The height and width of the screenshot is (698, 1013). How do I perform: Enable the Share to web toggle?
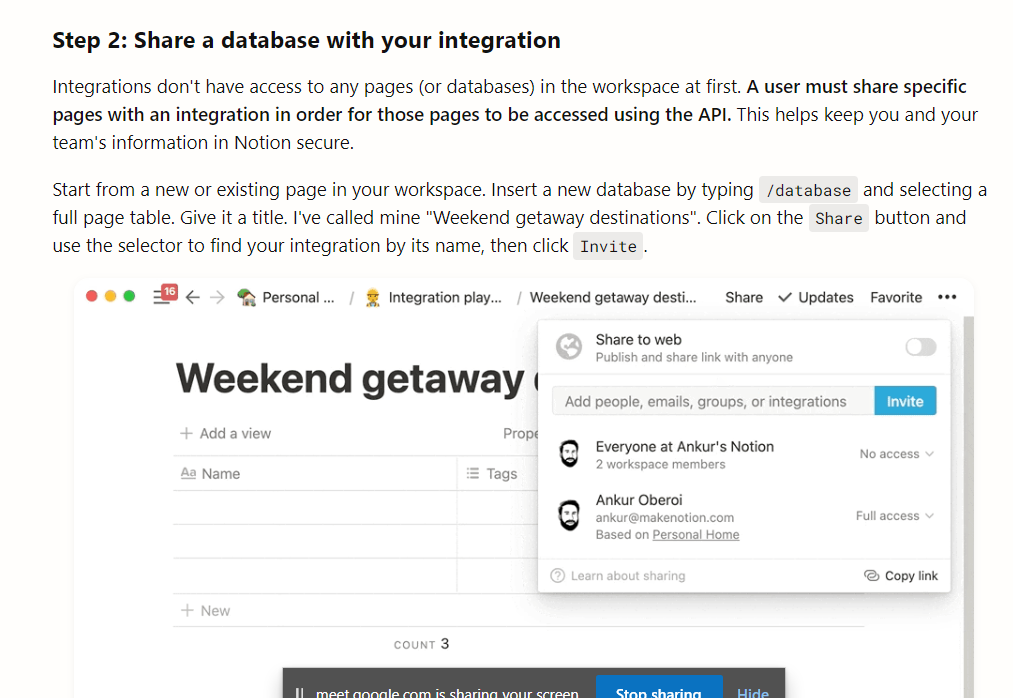pos(921,347)
